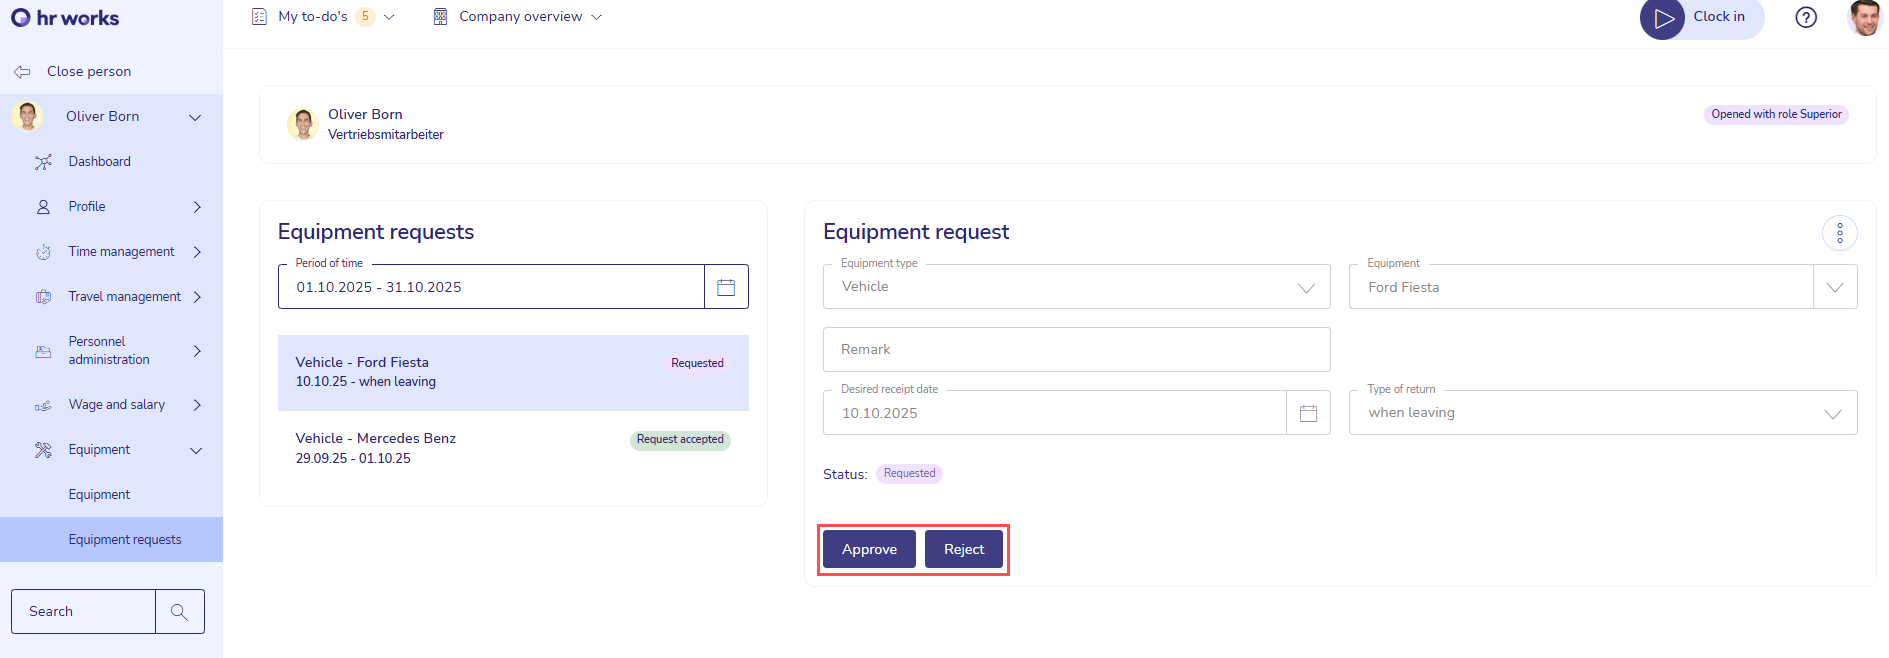Select the Vehicle - Mercedes Benz request

pos(512,448)
